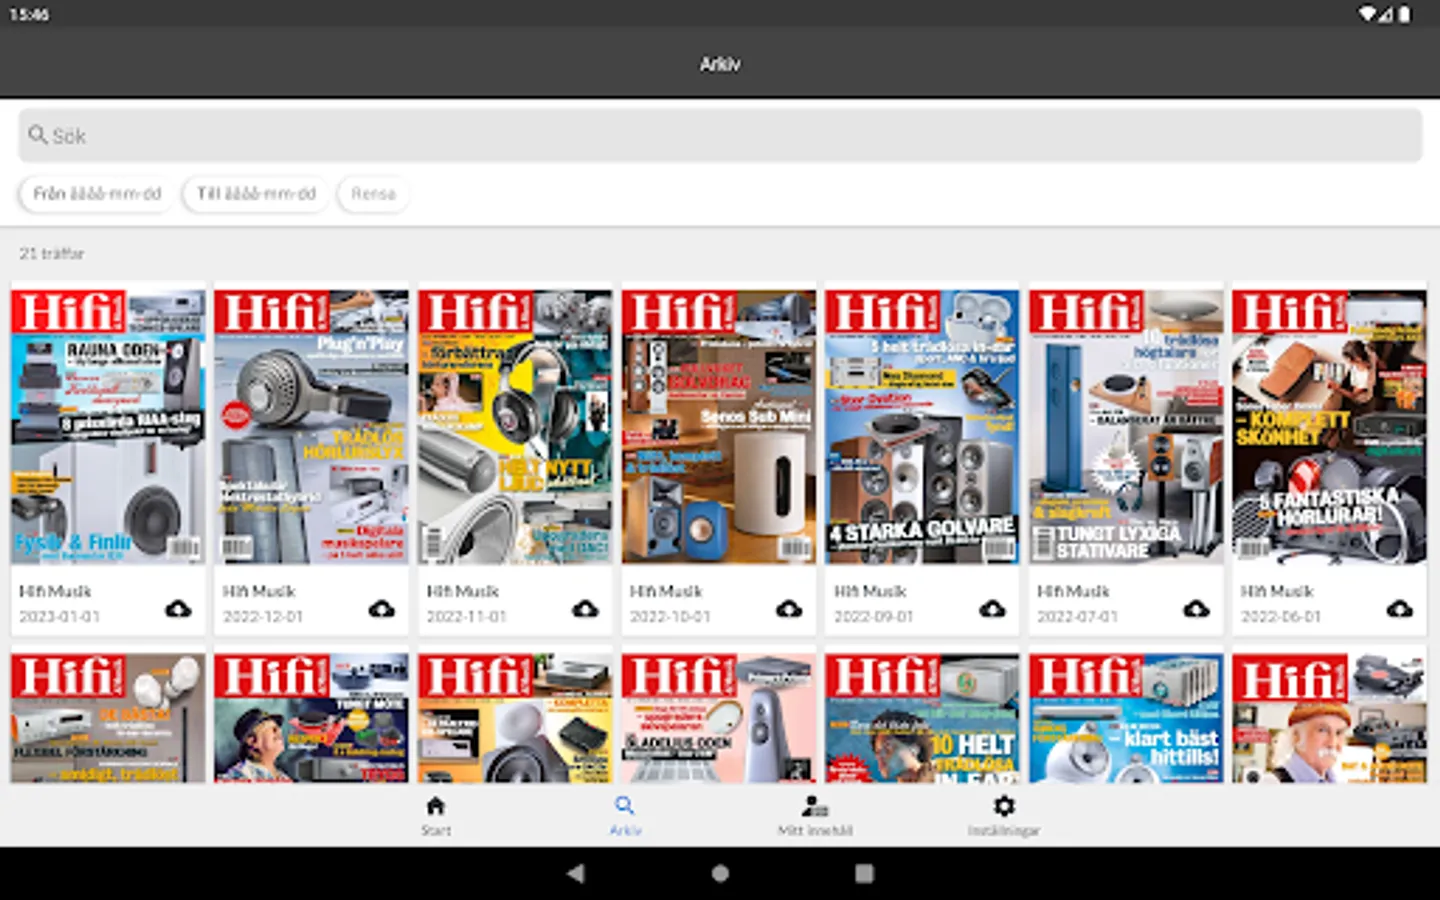Image resolution: width=1440 pixels, height=900 pixels.
Task: Click the date text 2022-06-01
Action: coord(1281,616)
